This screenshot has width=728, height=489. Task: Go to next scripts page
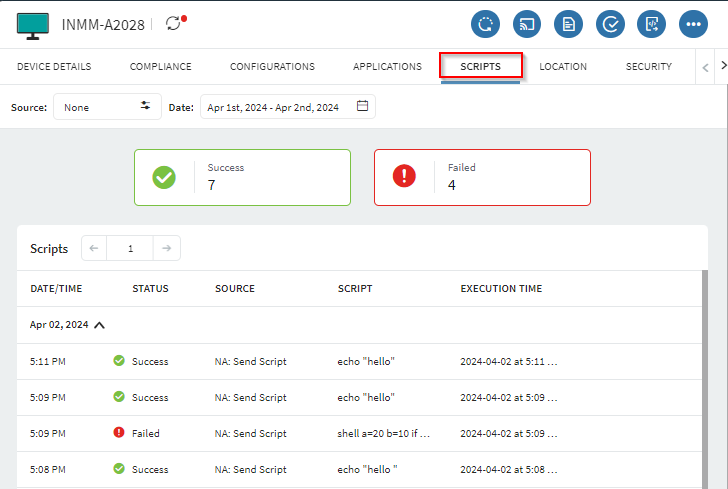(167, 249)
